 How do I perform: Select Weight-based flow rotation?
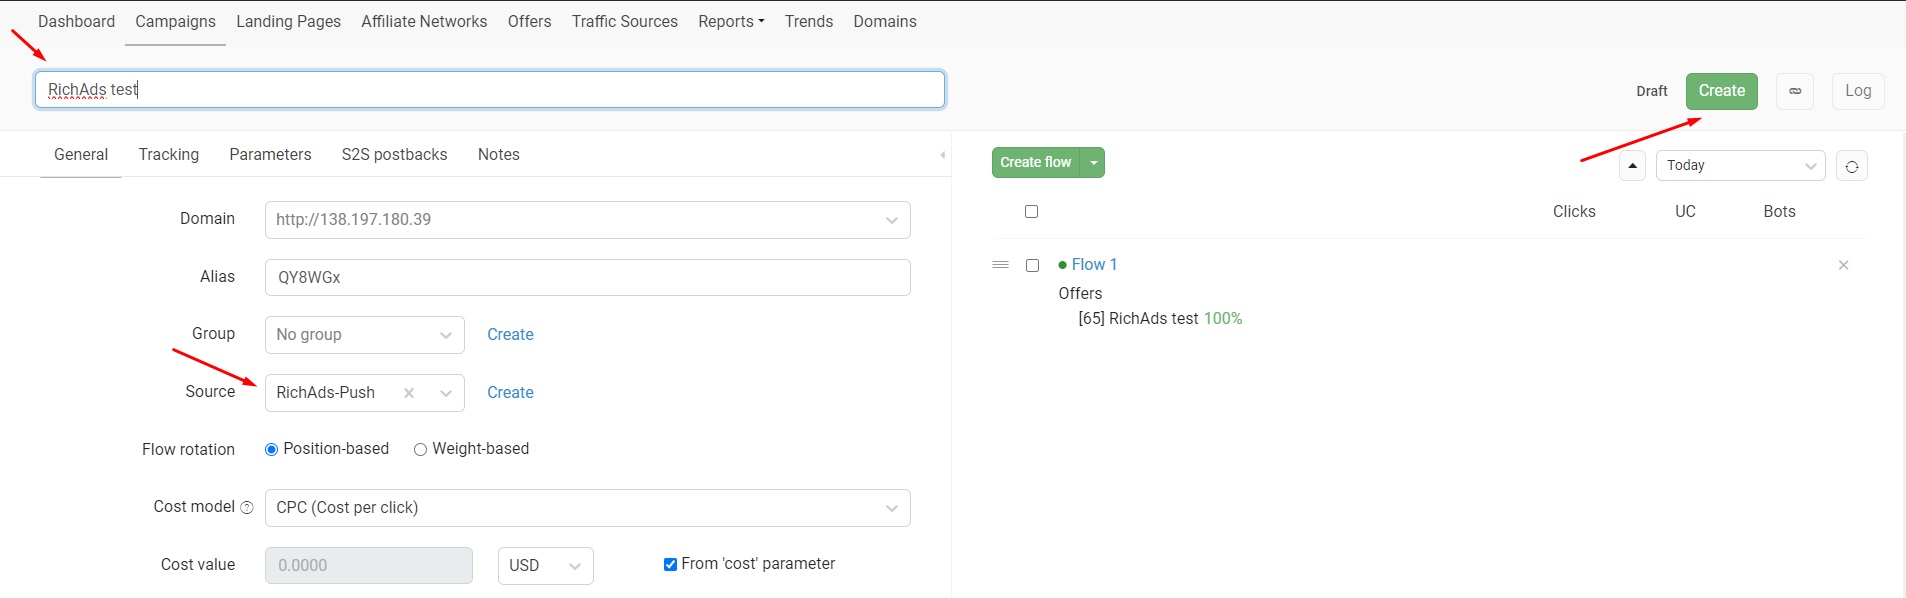pos(420,450)
